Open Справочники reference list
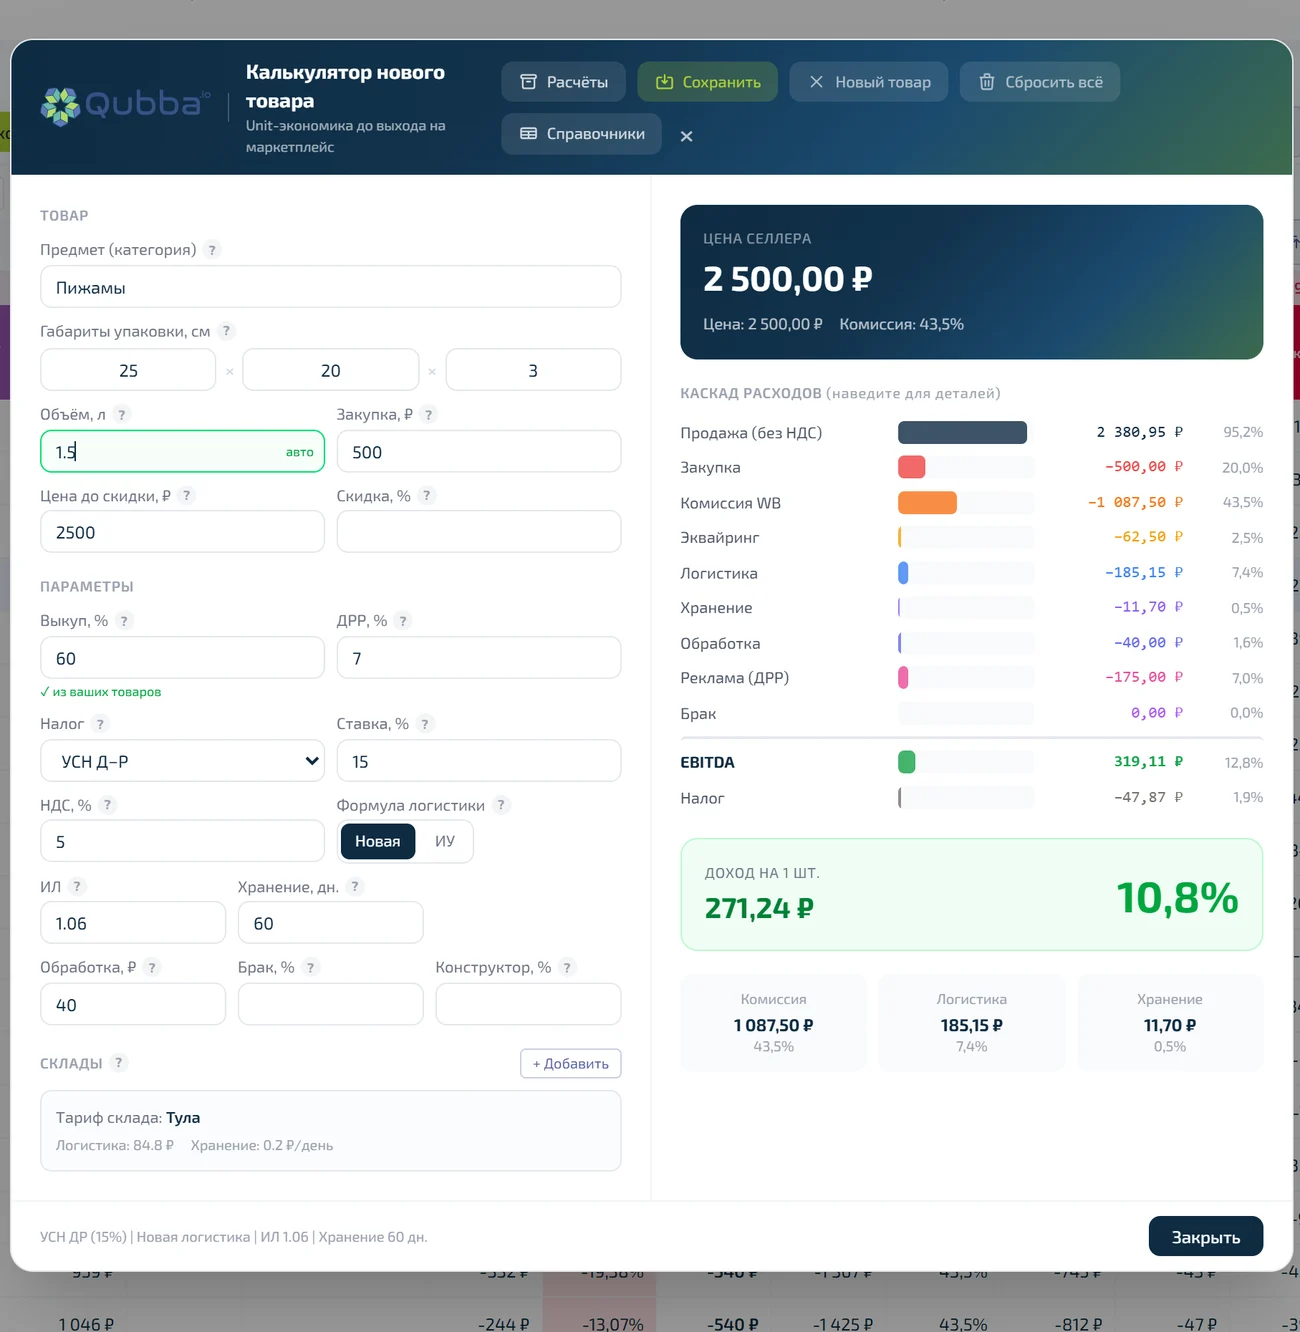 pyautogui.click(x=582, y=134)
